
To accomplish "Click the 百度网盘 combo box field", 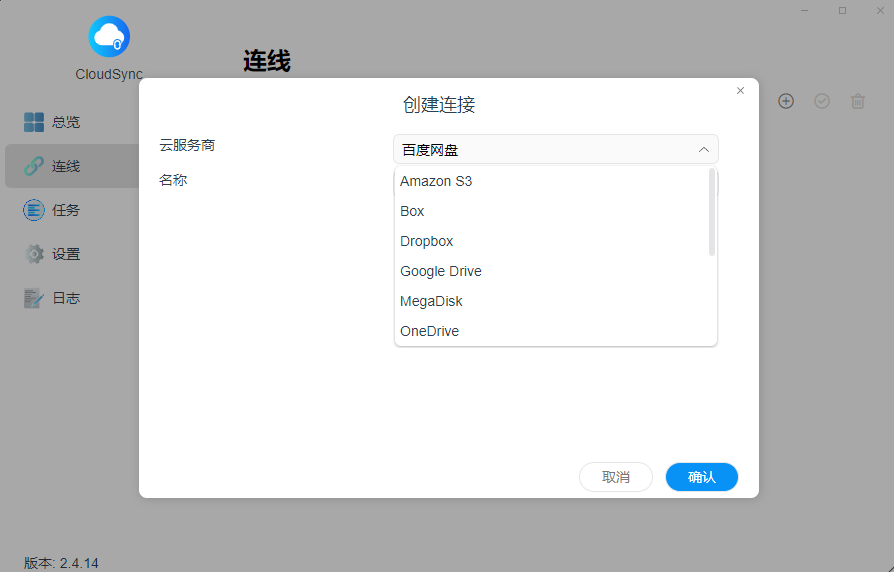I will (540, 150).
